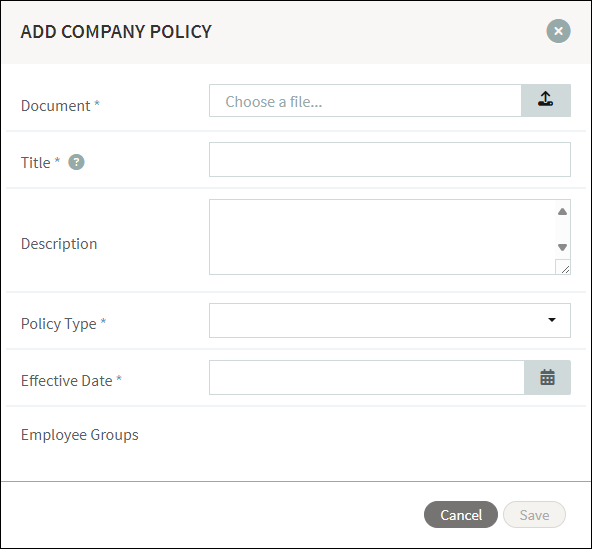Expand the Policy Type dropdown
592x549 pixels.
pos(390,320)
